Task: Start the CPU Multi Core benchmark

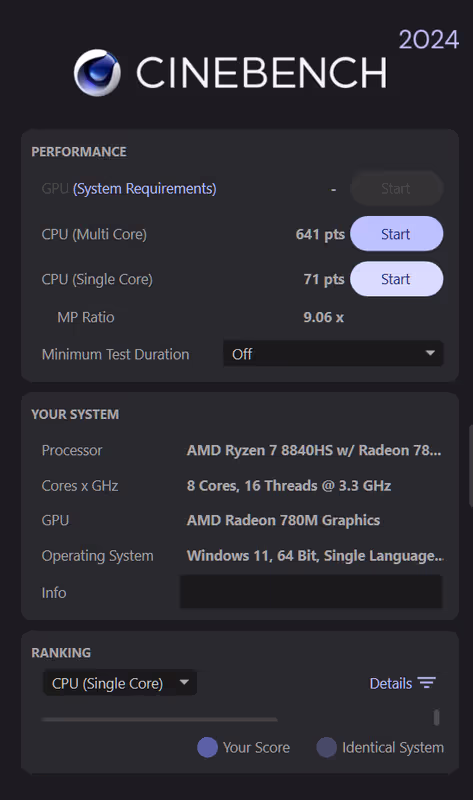Action: [396, 234]
